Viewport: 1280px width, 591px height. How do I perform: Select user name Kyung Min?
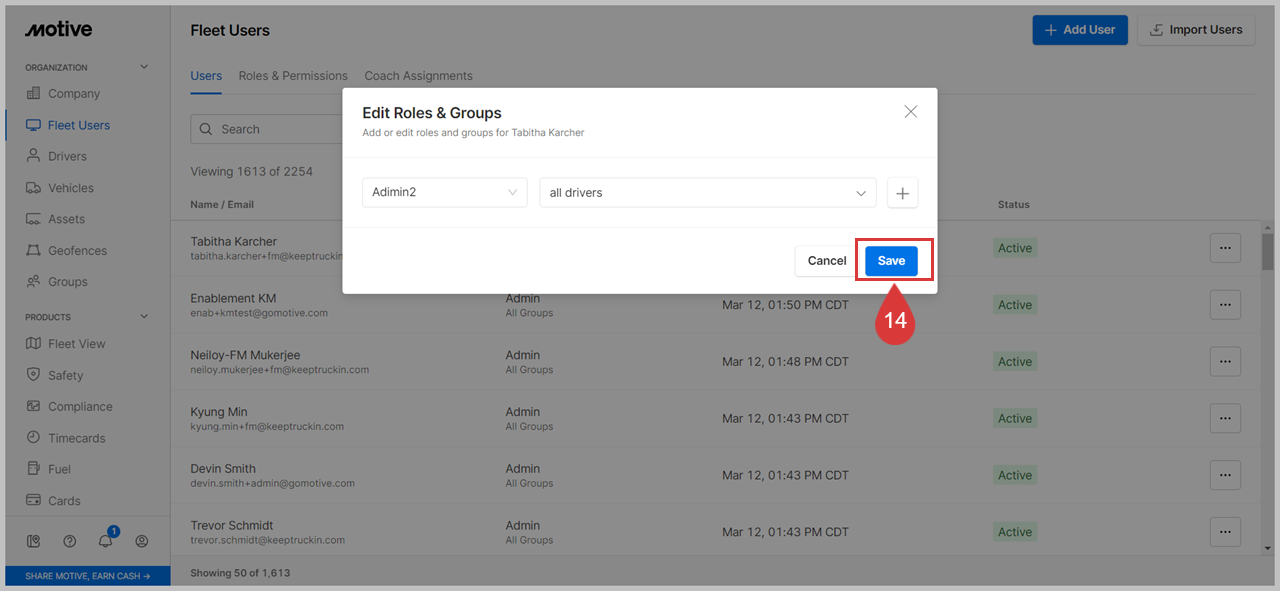click(x=219, y=412)
